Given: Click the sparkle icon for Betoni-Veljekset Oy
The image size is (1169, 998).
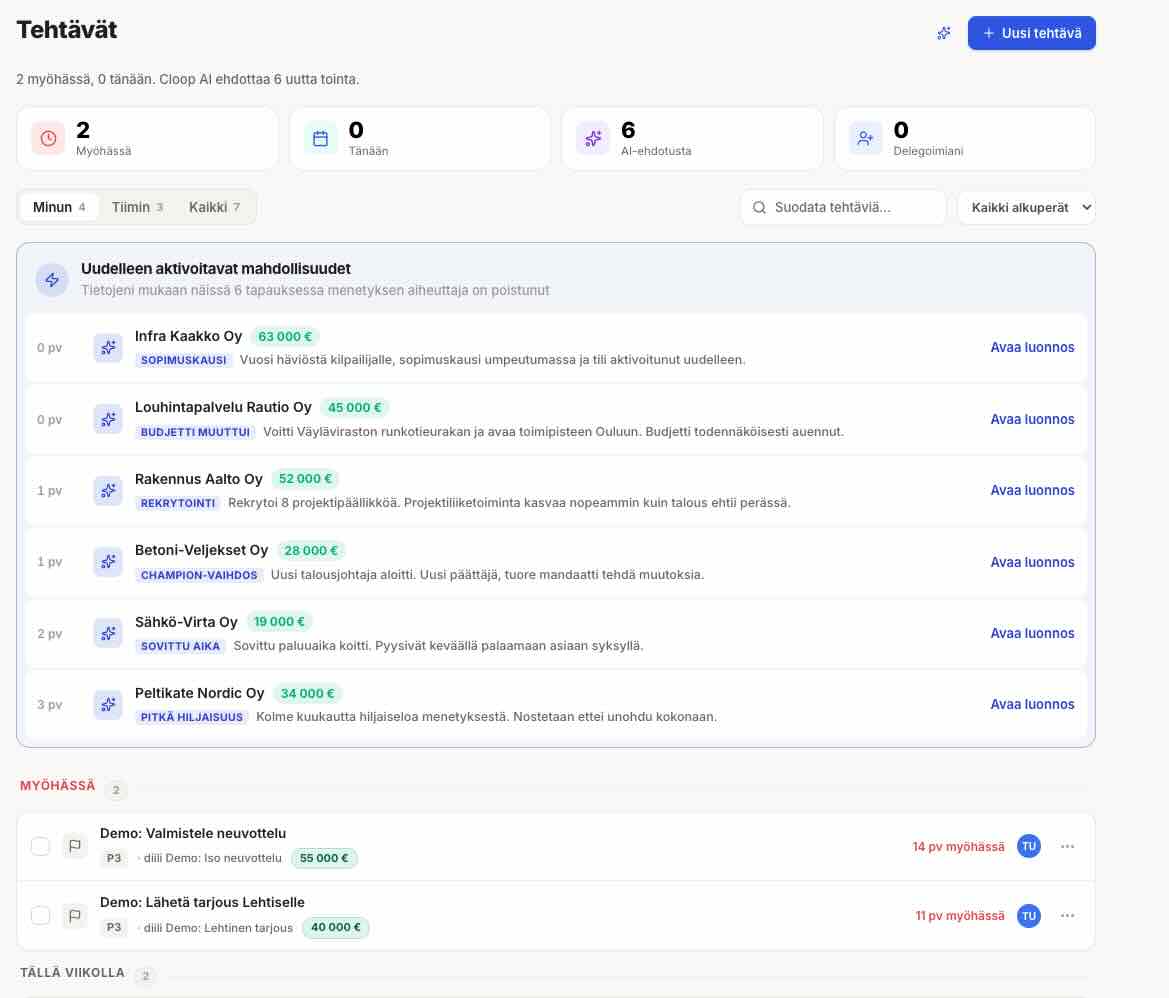Looking at the screenshot, I should [x=108, y=561].
